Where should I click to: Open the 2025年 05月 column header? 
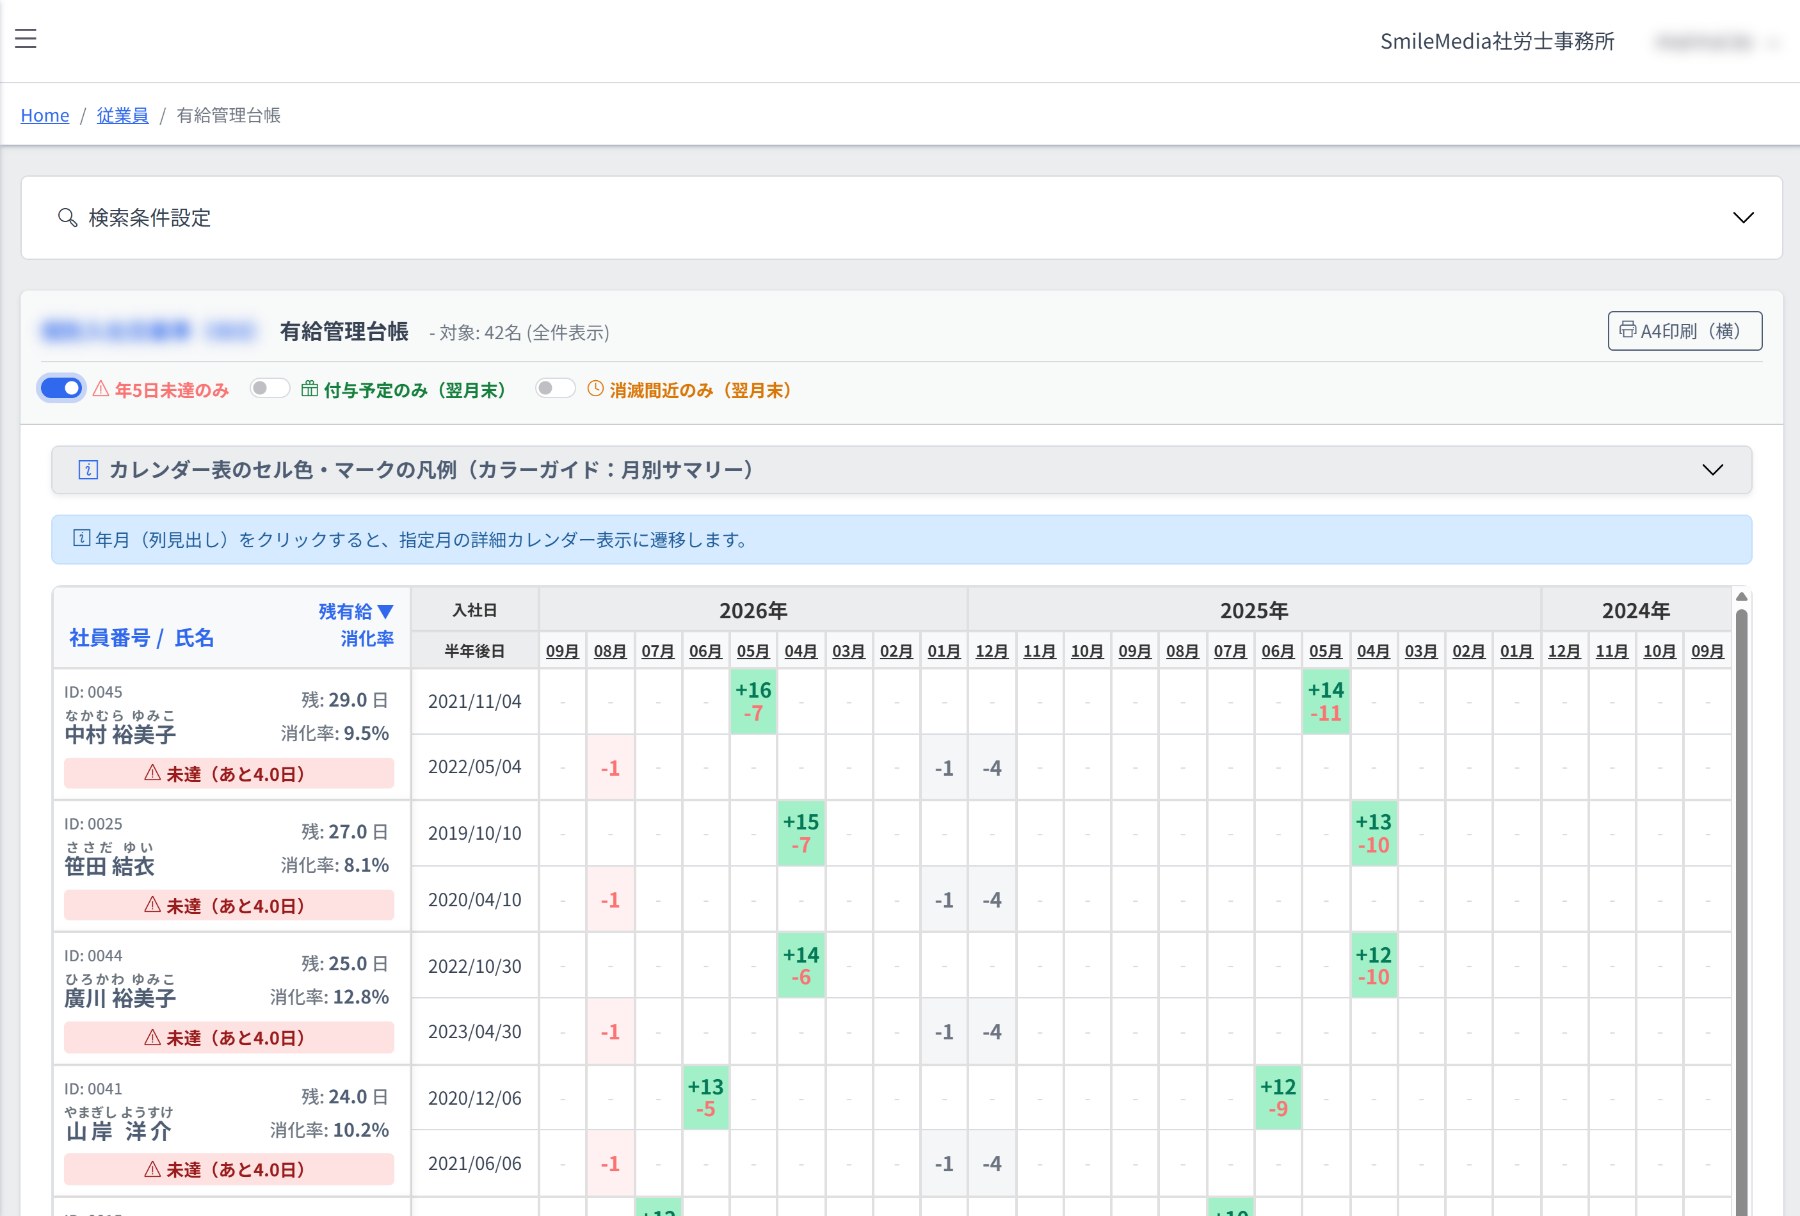point(1326,651)
